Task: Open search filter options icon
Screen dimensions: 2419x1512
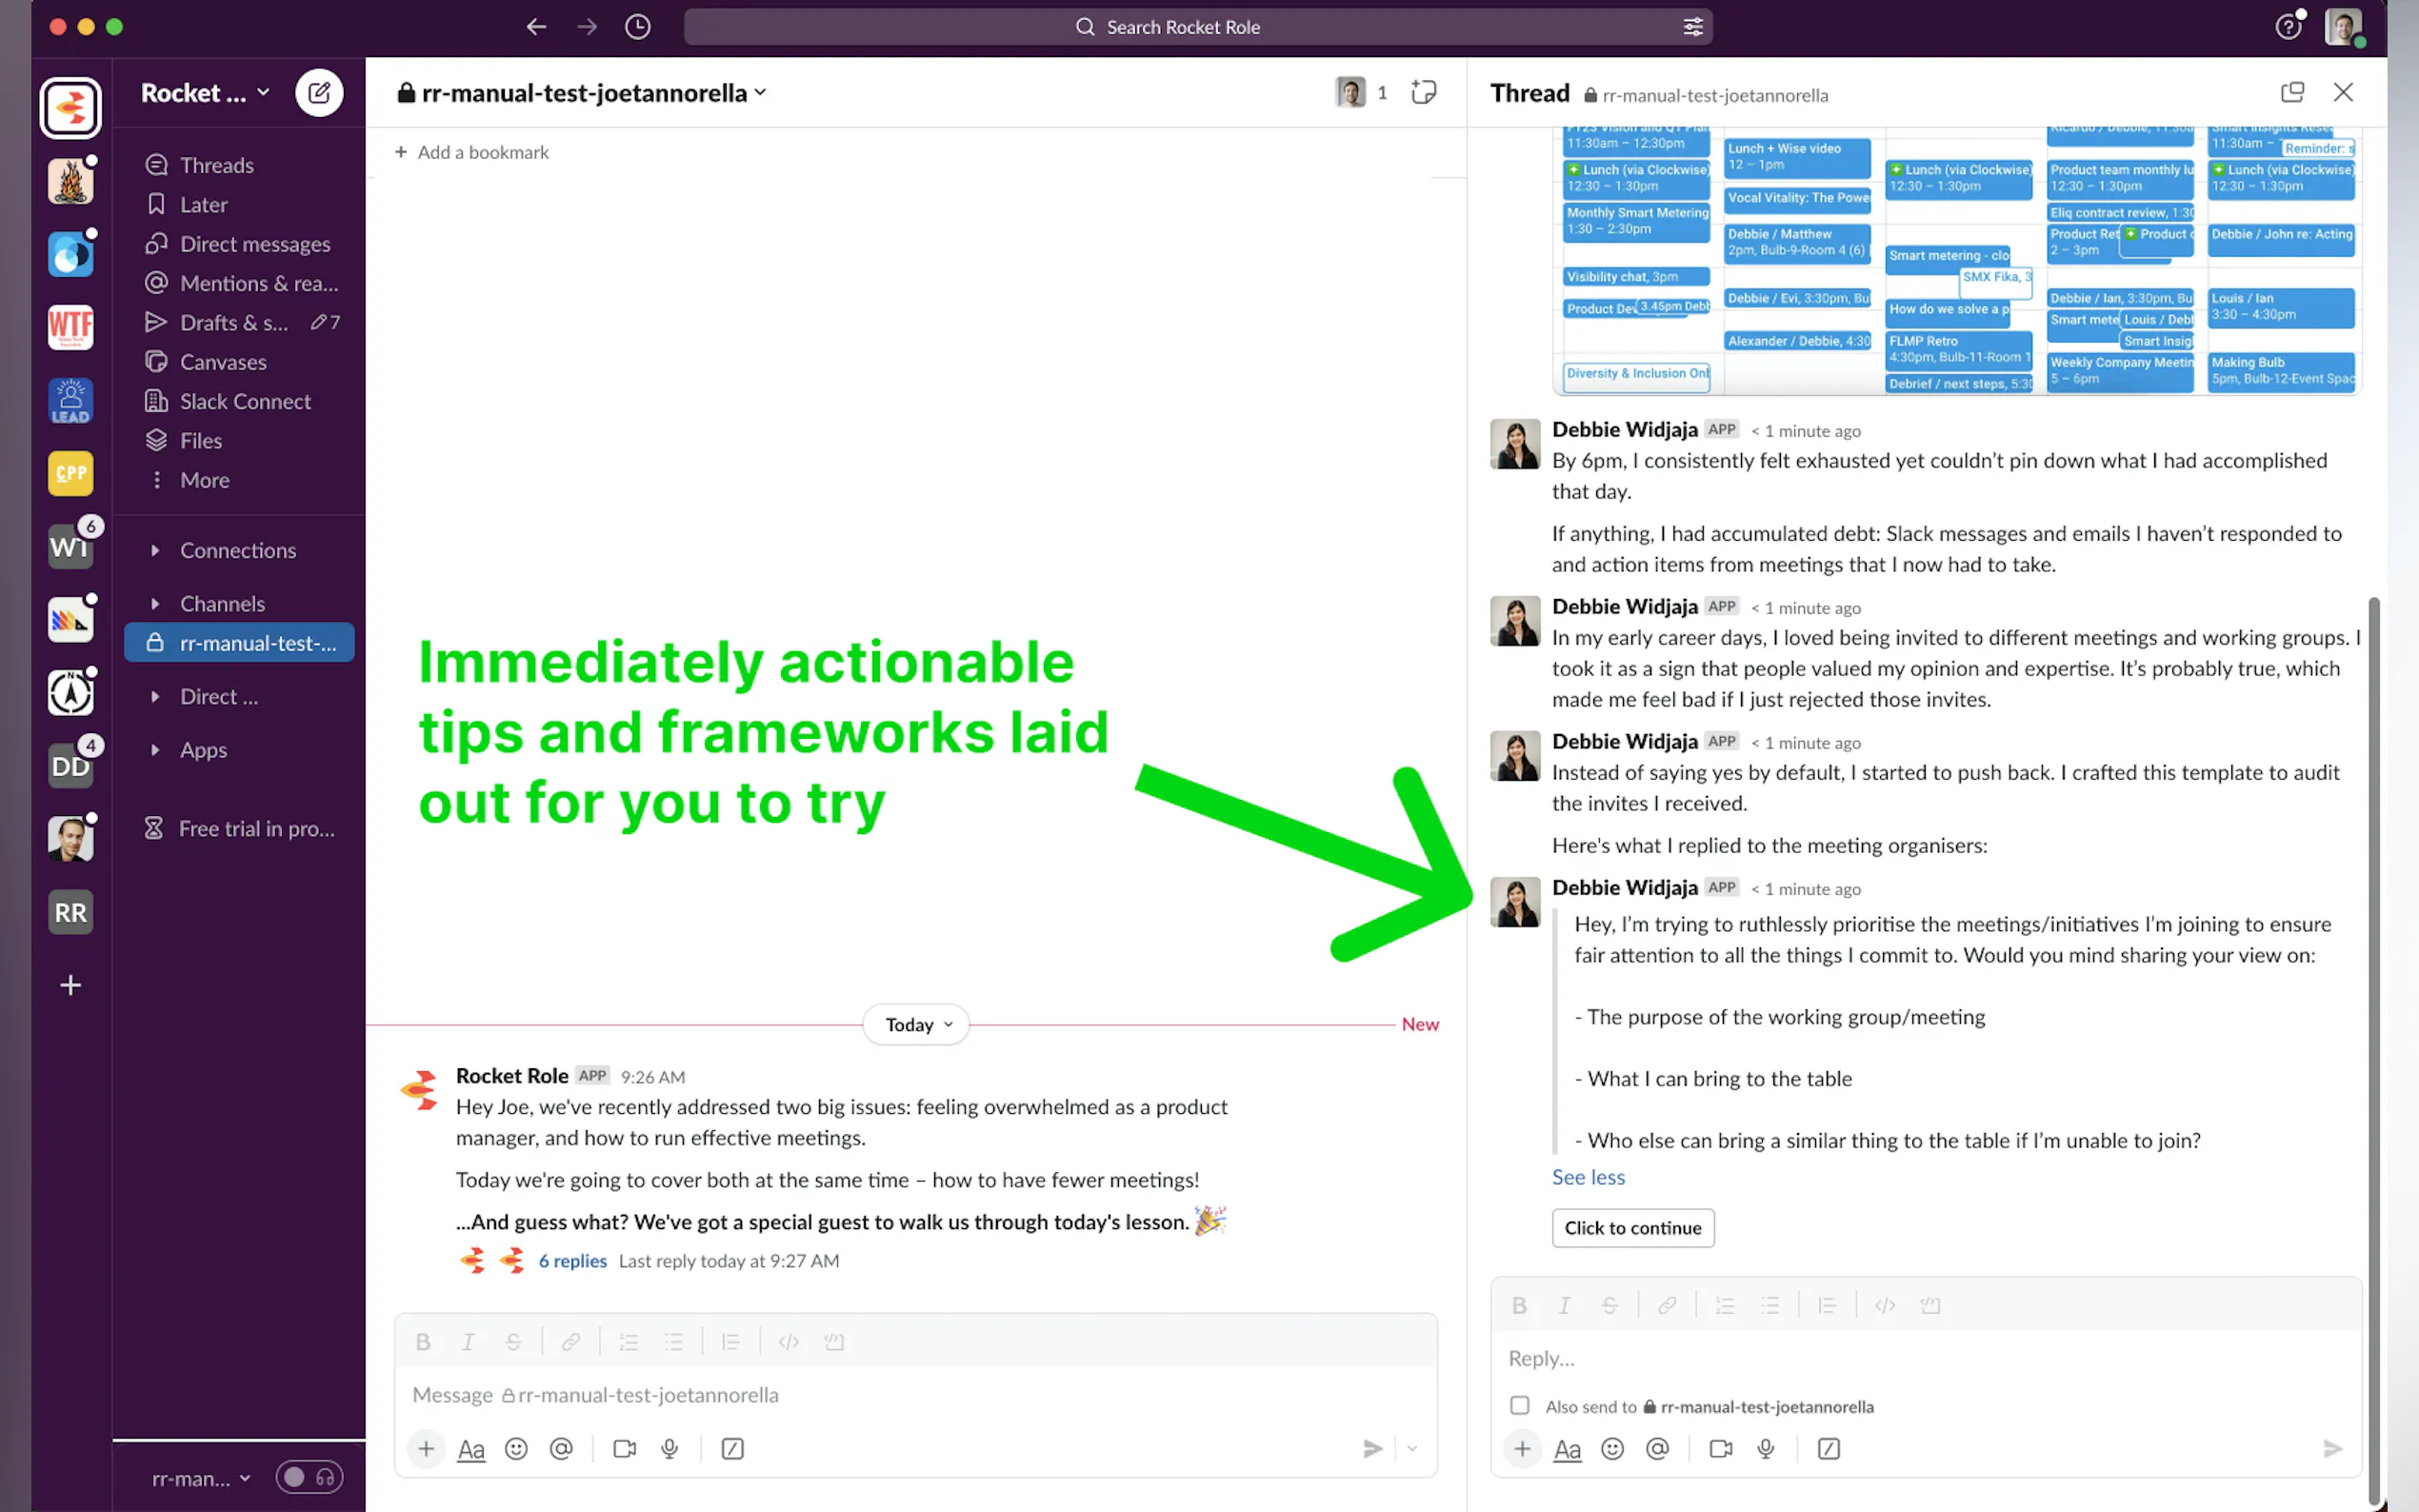Action: click(x=1692, y=27)
